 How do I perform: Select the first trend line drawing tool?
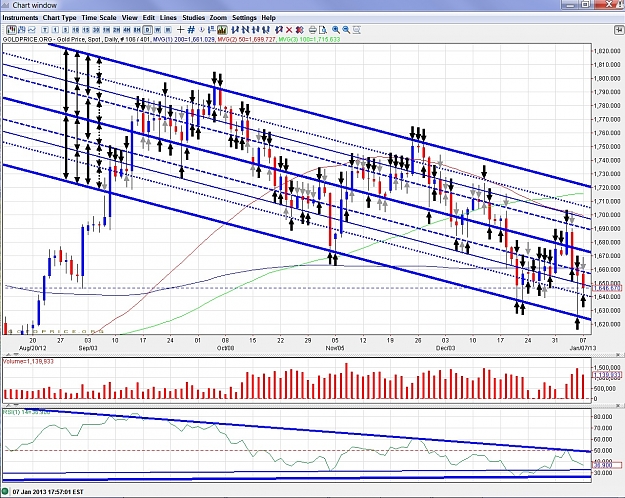(235, 30)
